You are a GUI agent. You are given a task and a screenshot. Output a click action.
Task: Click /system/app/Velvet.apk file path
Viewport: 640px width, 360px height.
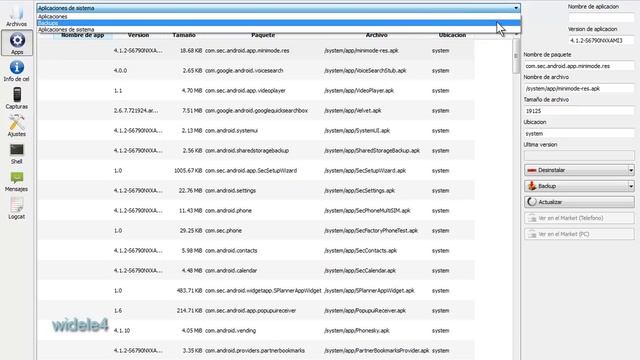click(353, 111)
